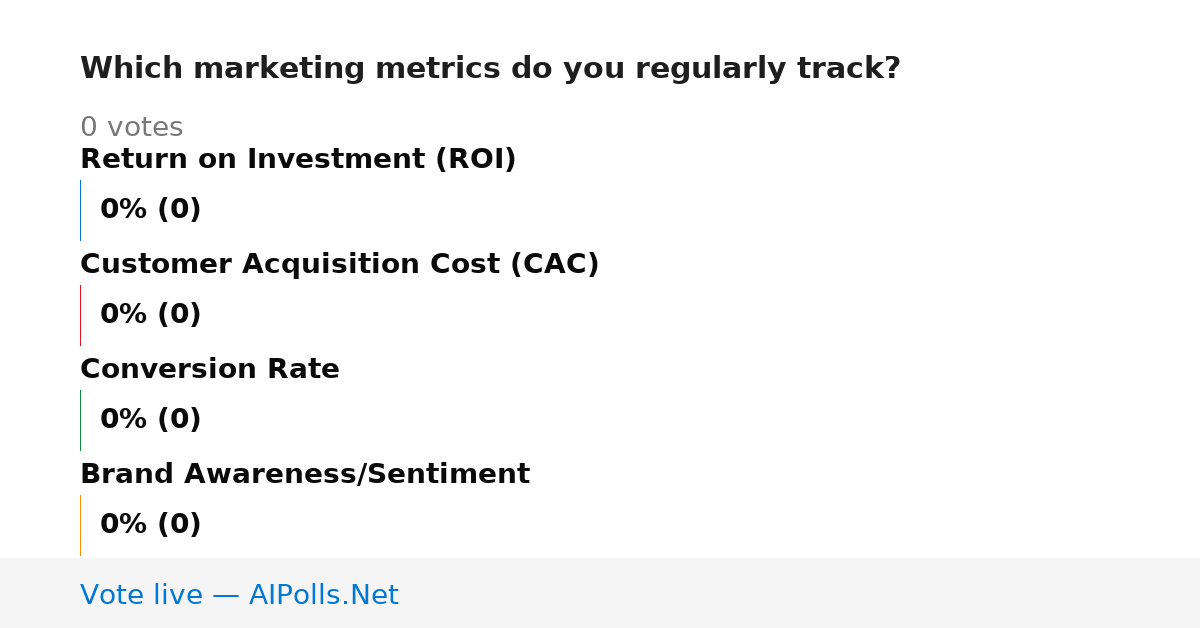Screen dimensions: 1200x628
Task: Click the '0 votes' count text
Action: pos(131,128)
